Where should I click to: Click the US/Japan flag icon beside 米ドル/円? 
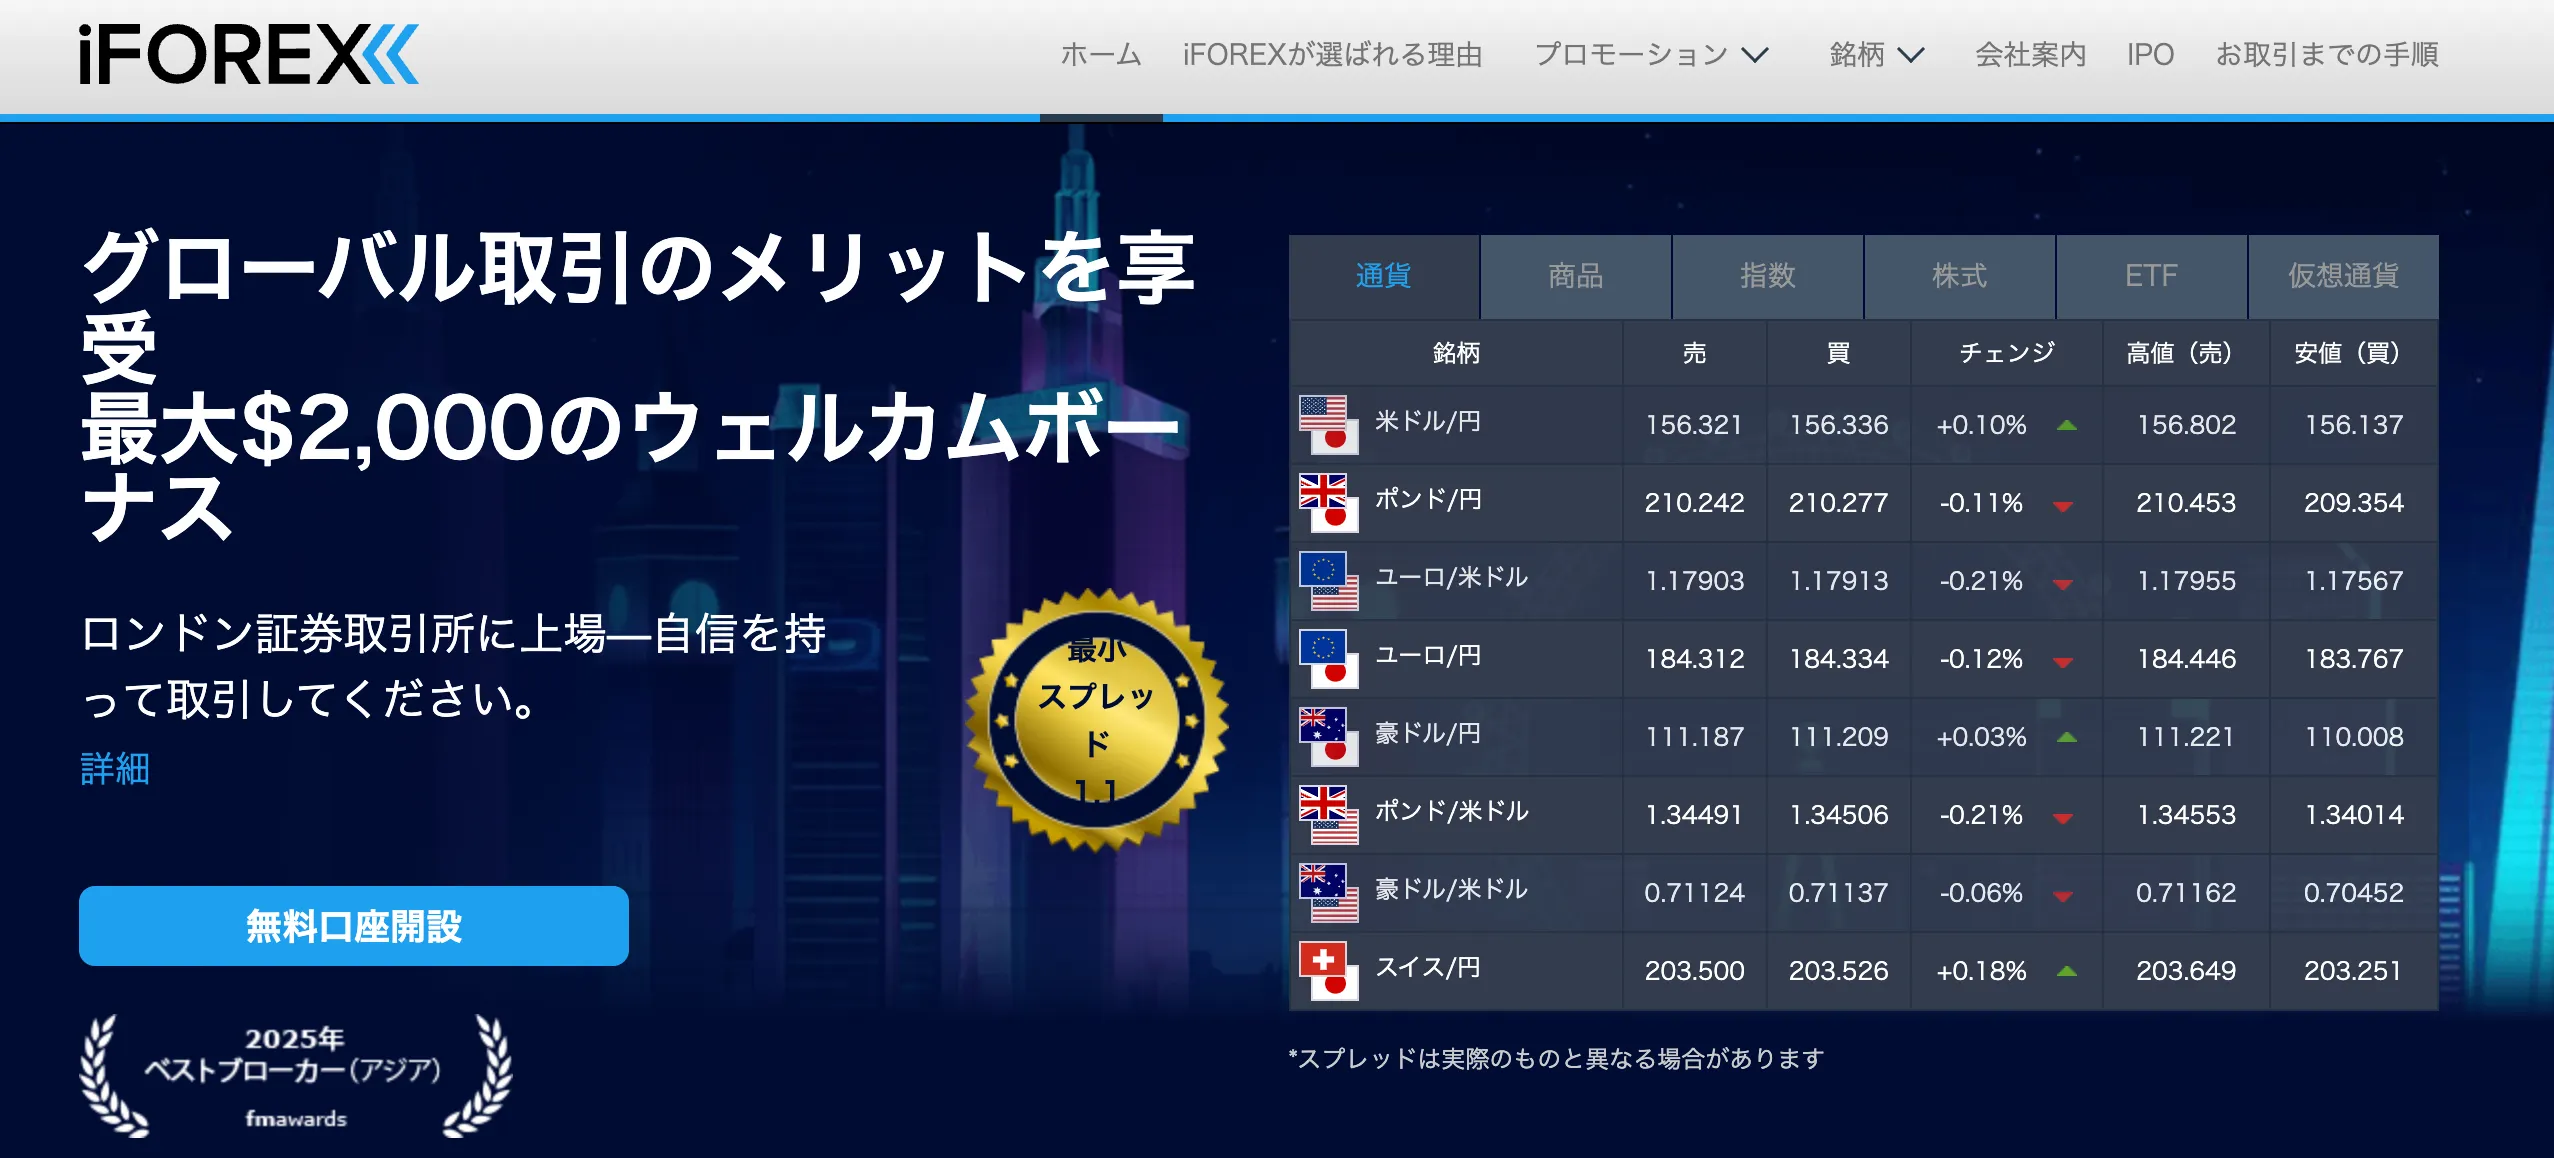pyautogui.click(x=1330, y=424)
